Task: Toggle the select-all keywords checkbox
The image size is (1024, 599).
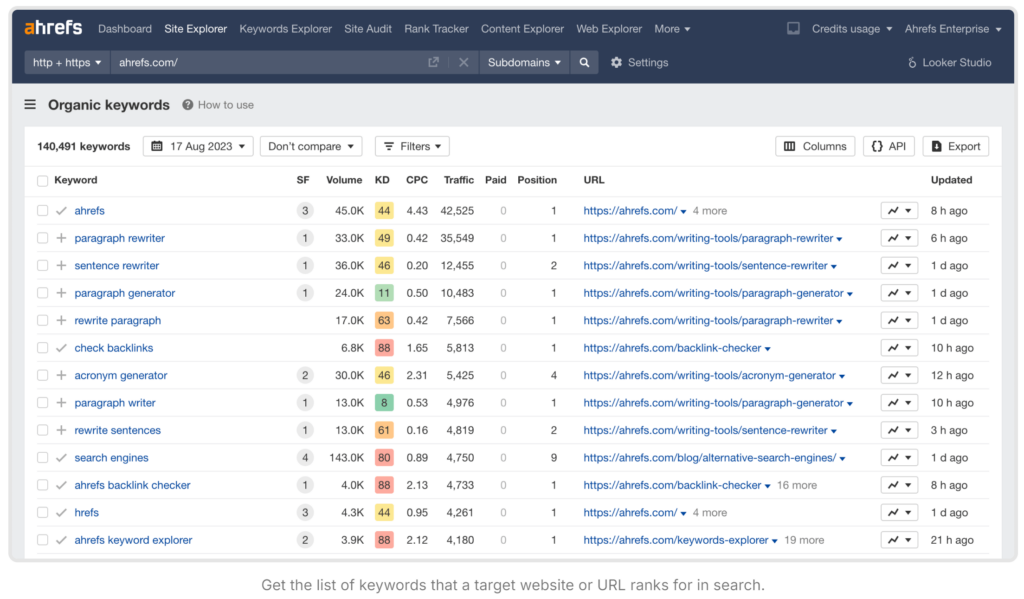Action: click(x=42, y=180)
